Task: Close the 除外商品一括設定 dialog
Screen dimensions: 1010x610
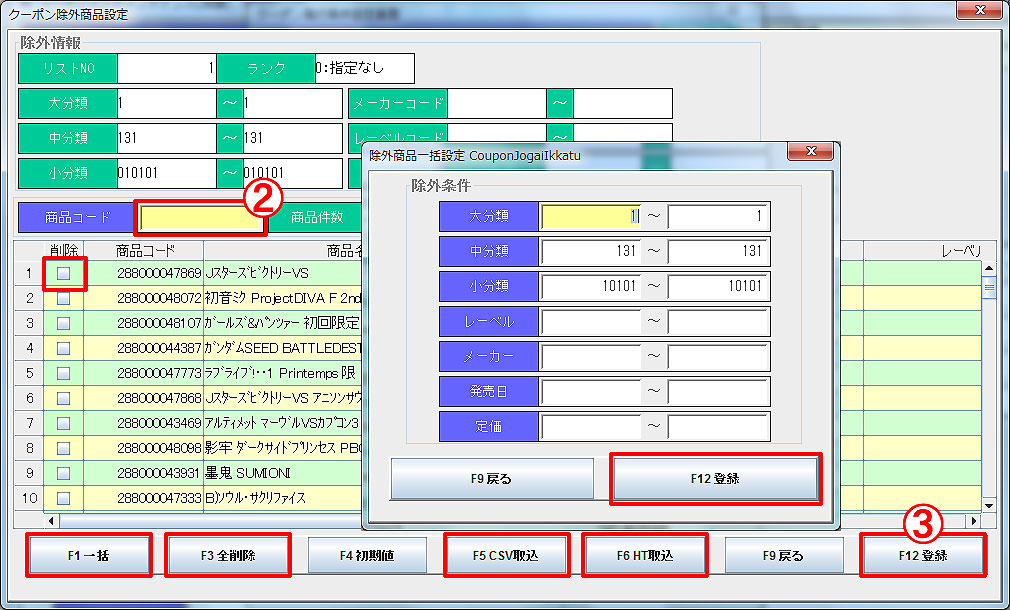Action: coord(811,154)
